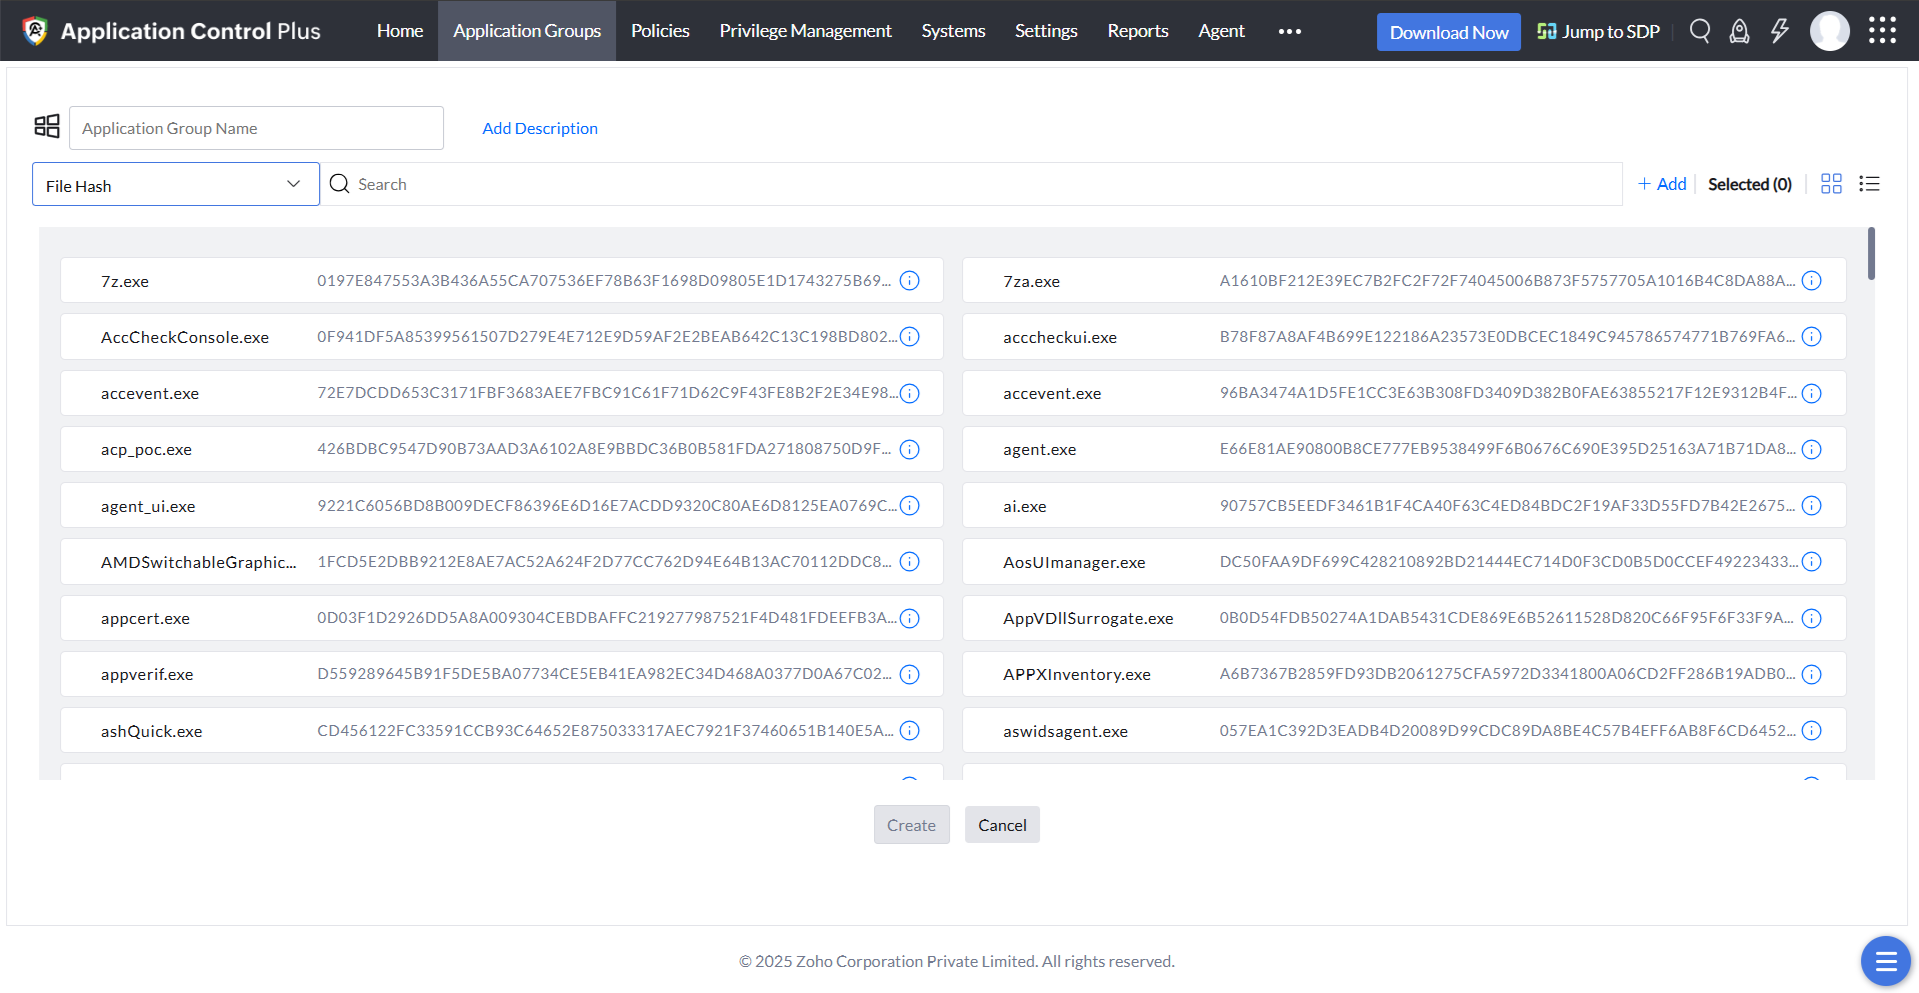Open the Policies tab

pos(660,31)
